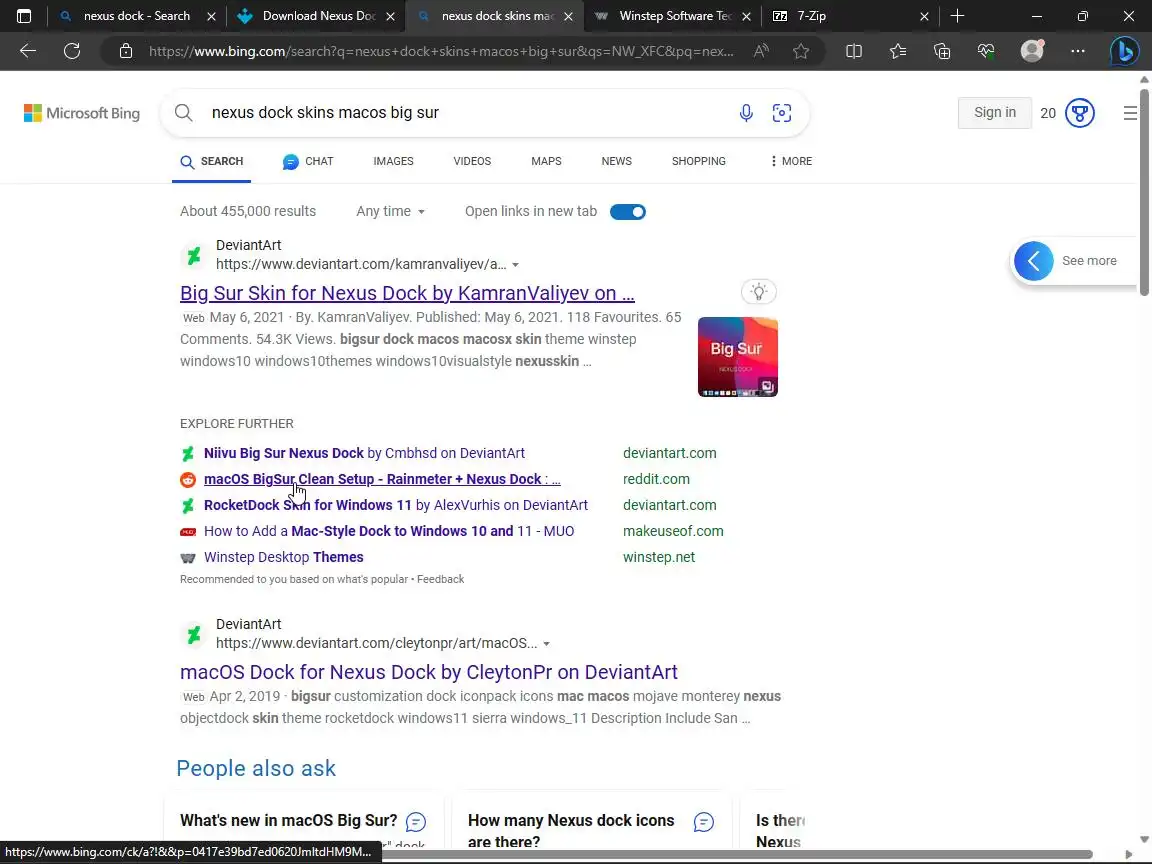Expand What's new in macOS Big Sur question
Image resolution: width=1152 pixels, height=864 pixels.
(x=289, y=821)
